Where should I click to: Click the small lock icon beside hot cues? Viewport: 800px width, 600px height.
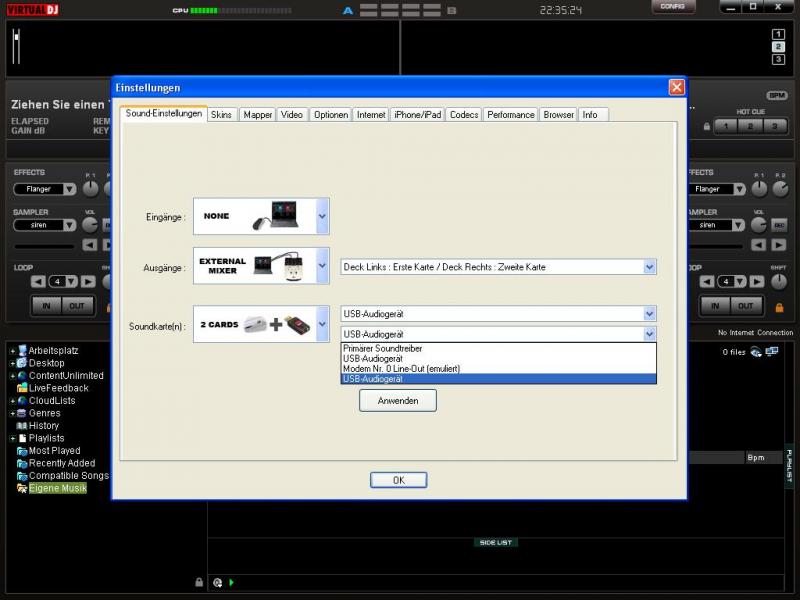pos(707,127)
